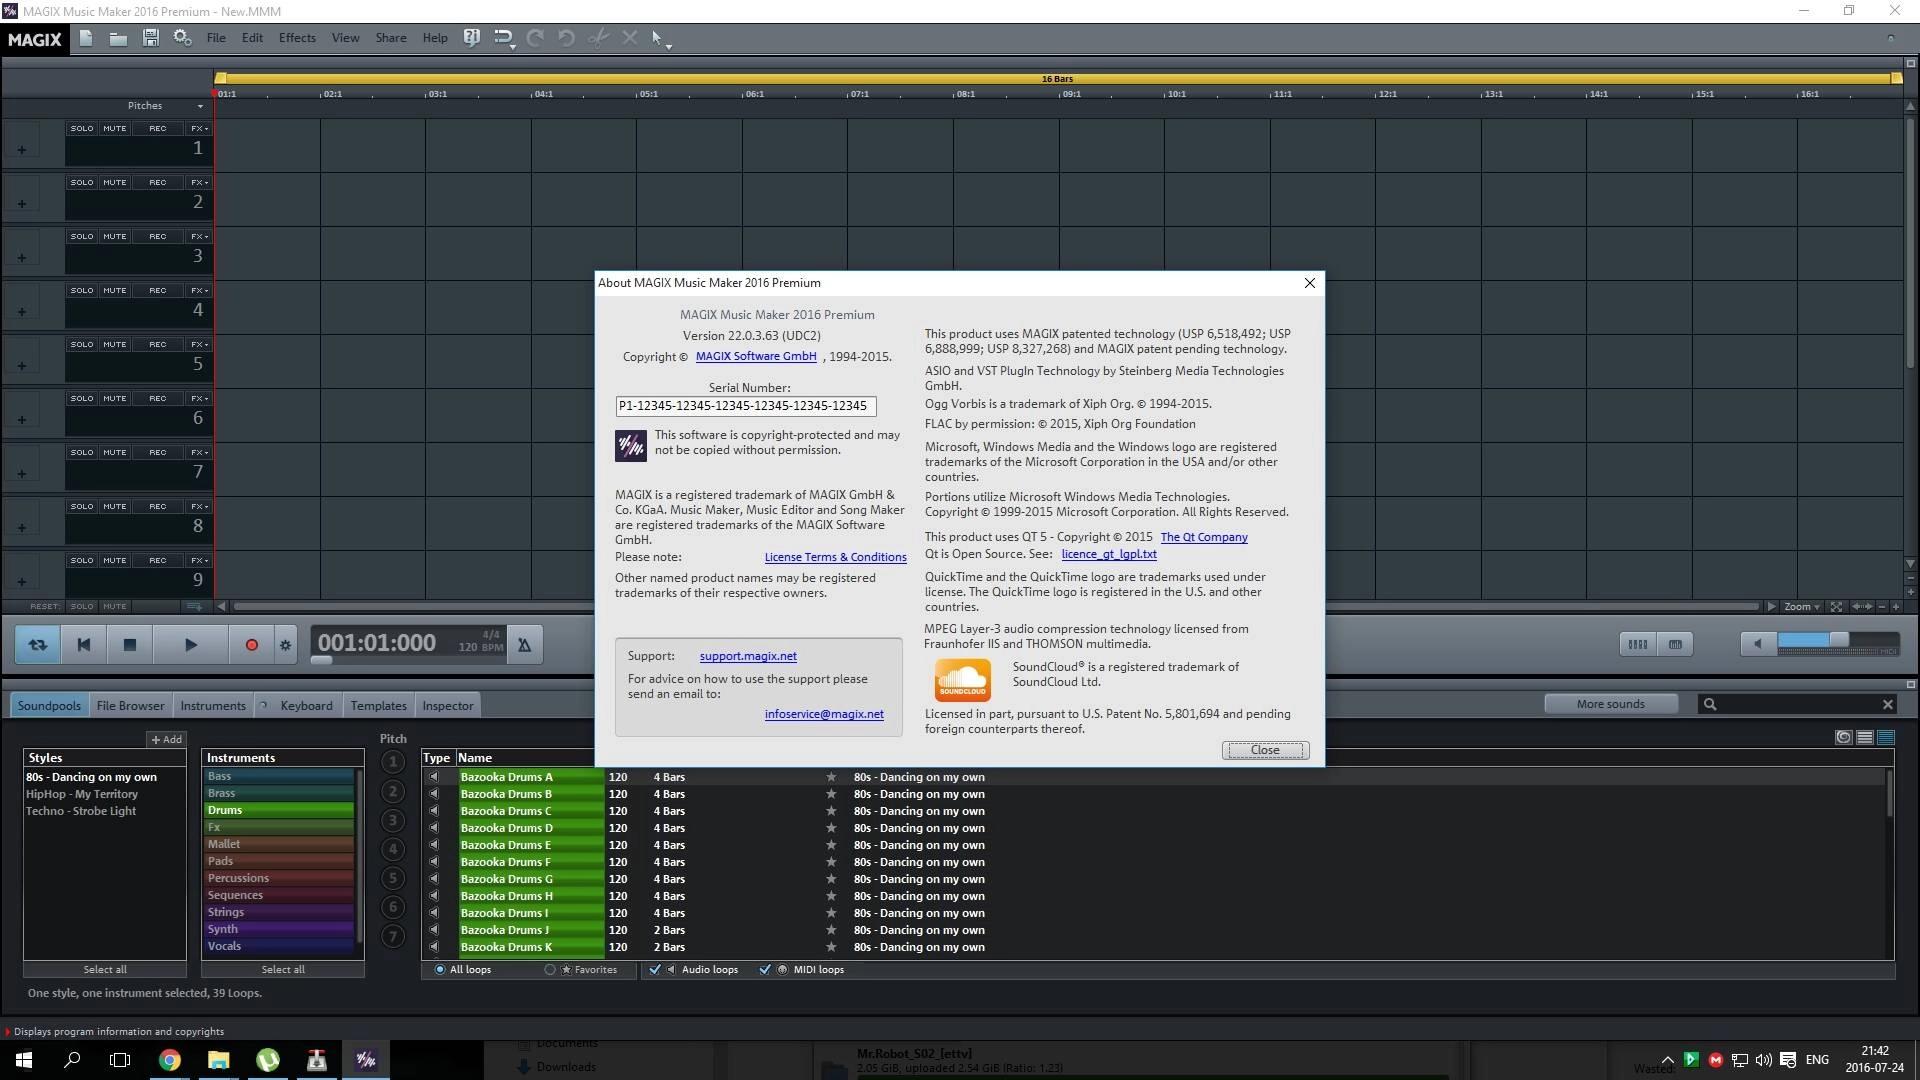1920x1080 pixels.
Task: Clear the sound search with the X icon
Action: coord(1887,705)
